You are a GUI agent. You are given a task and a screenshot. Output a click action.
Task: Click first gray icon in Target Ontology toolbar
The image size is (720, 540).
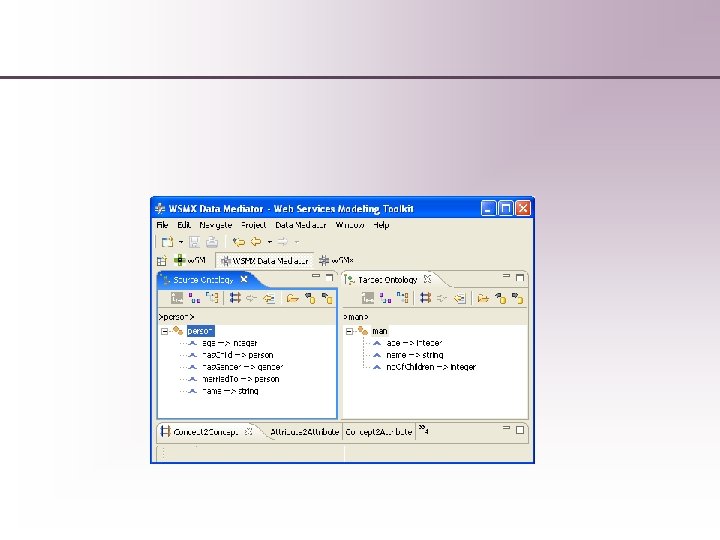tap(368, 298)
